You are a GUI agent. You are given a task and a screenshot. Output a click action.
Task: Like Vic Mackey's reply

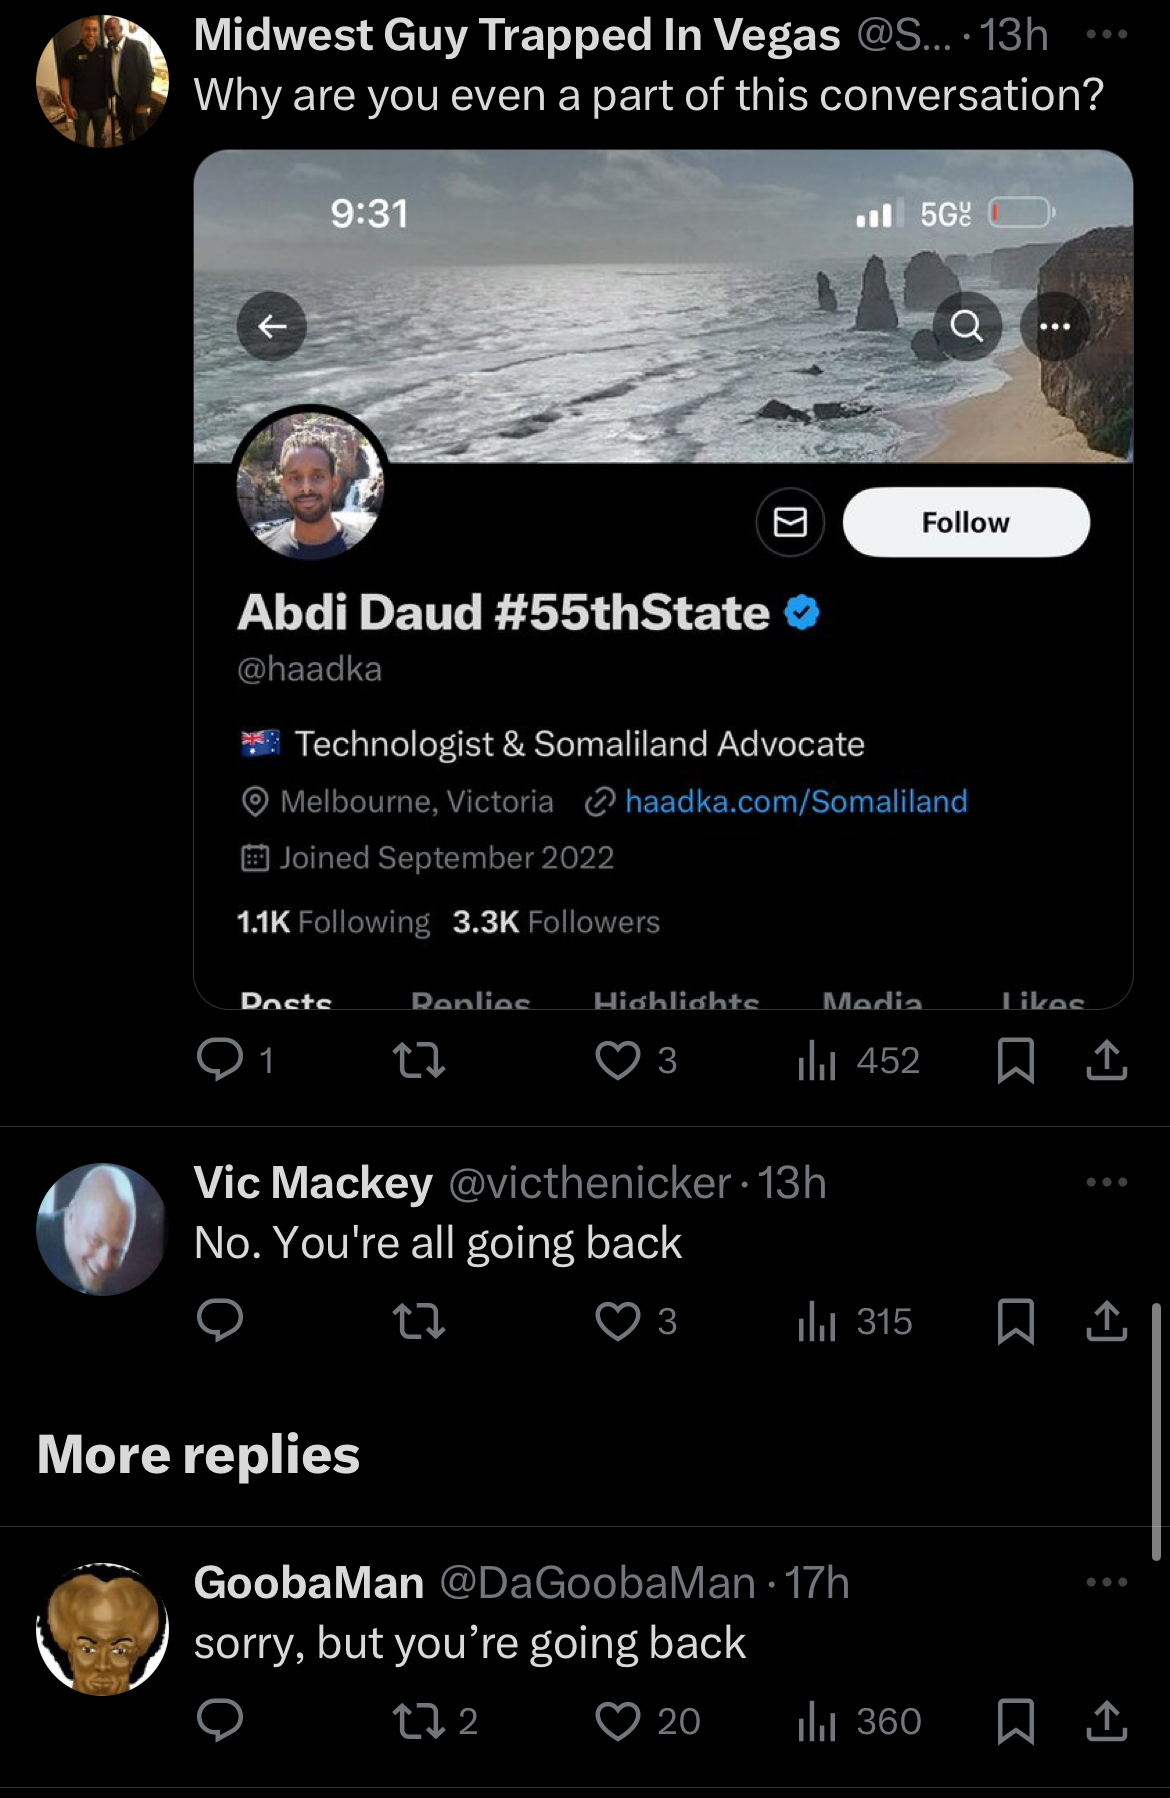618,1321
